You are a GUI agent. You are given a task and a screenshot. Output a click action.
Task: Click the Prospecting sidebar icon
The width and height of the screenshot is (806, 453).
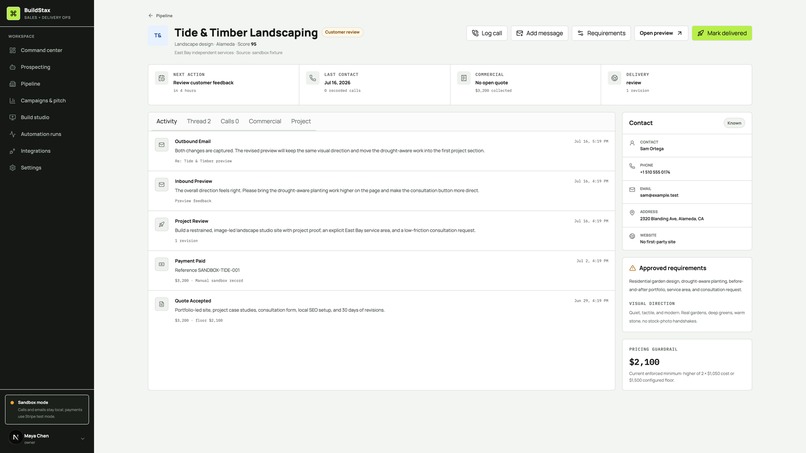[12, 67]
